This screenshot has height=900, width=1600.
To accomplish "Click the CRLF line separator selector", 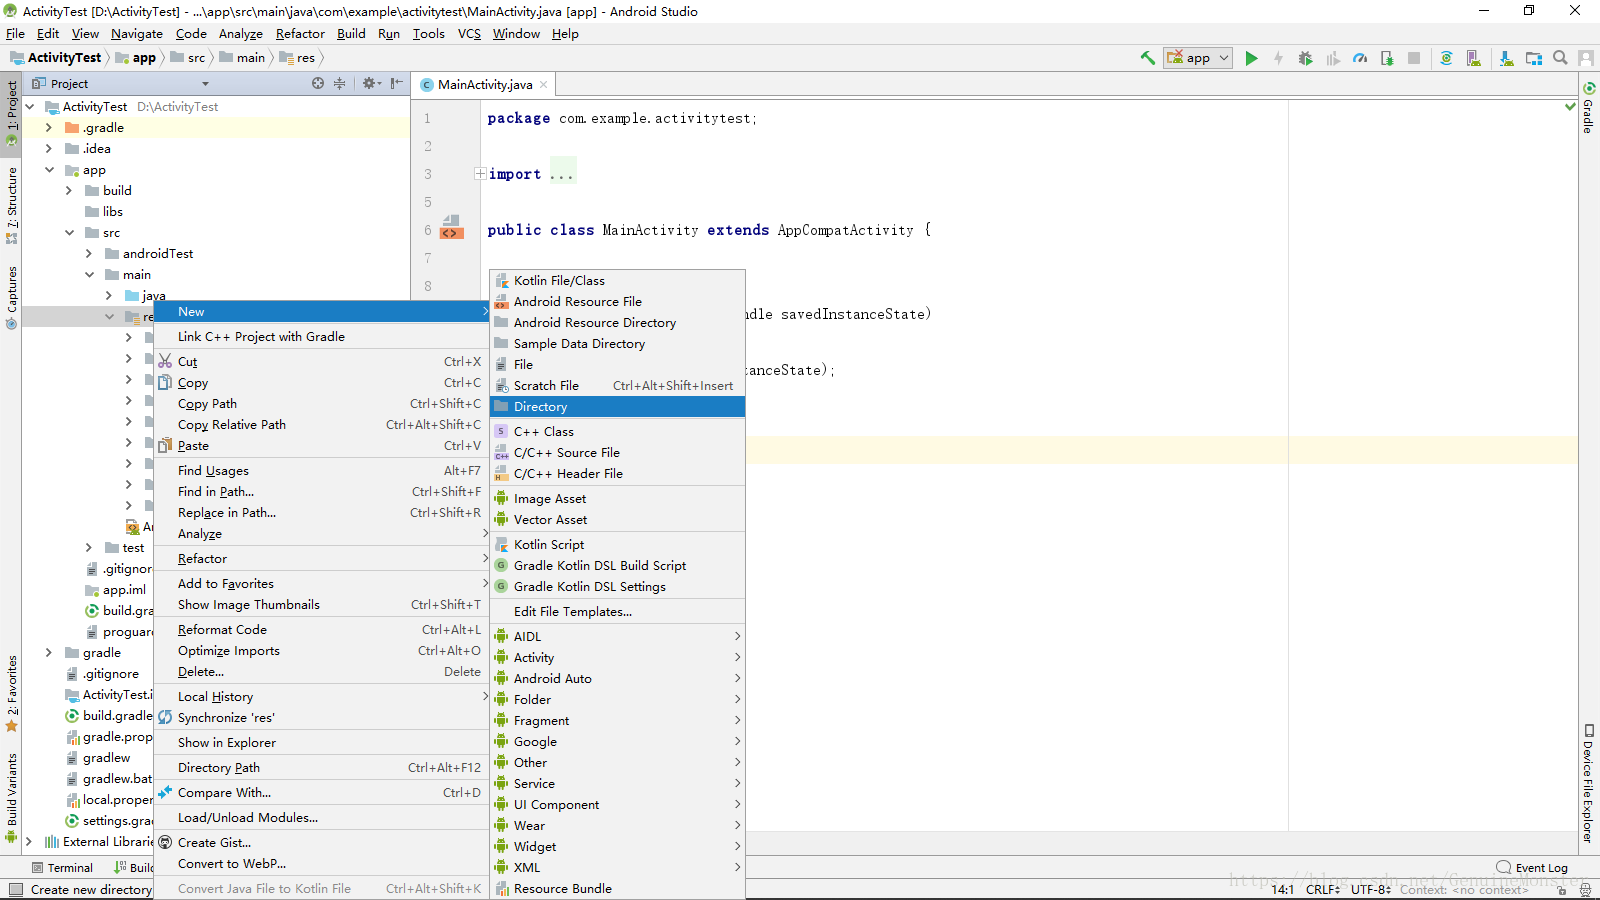I will pyautogui.click(x=1322, y=889).
